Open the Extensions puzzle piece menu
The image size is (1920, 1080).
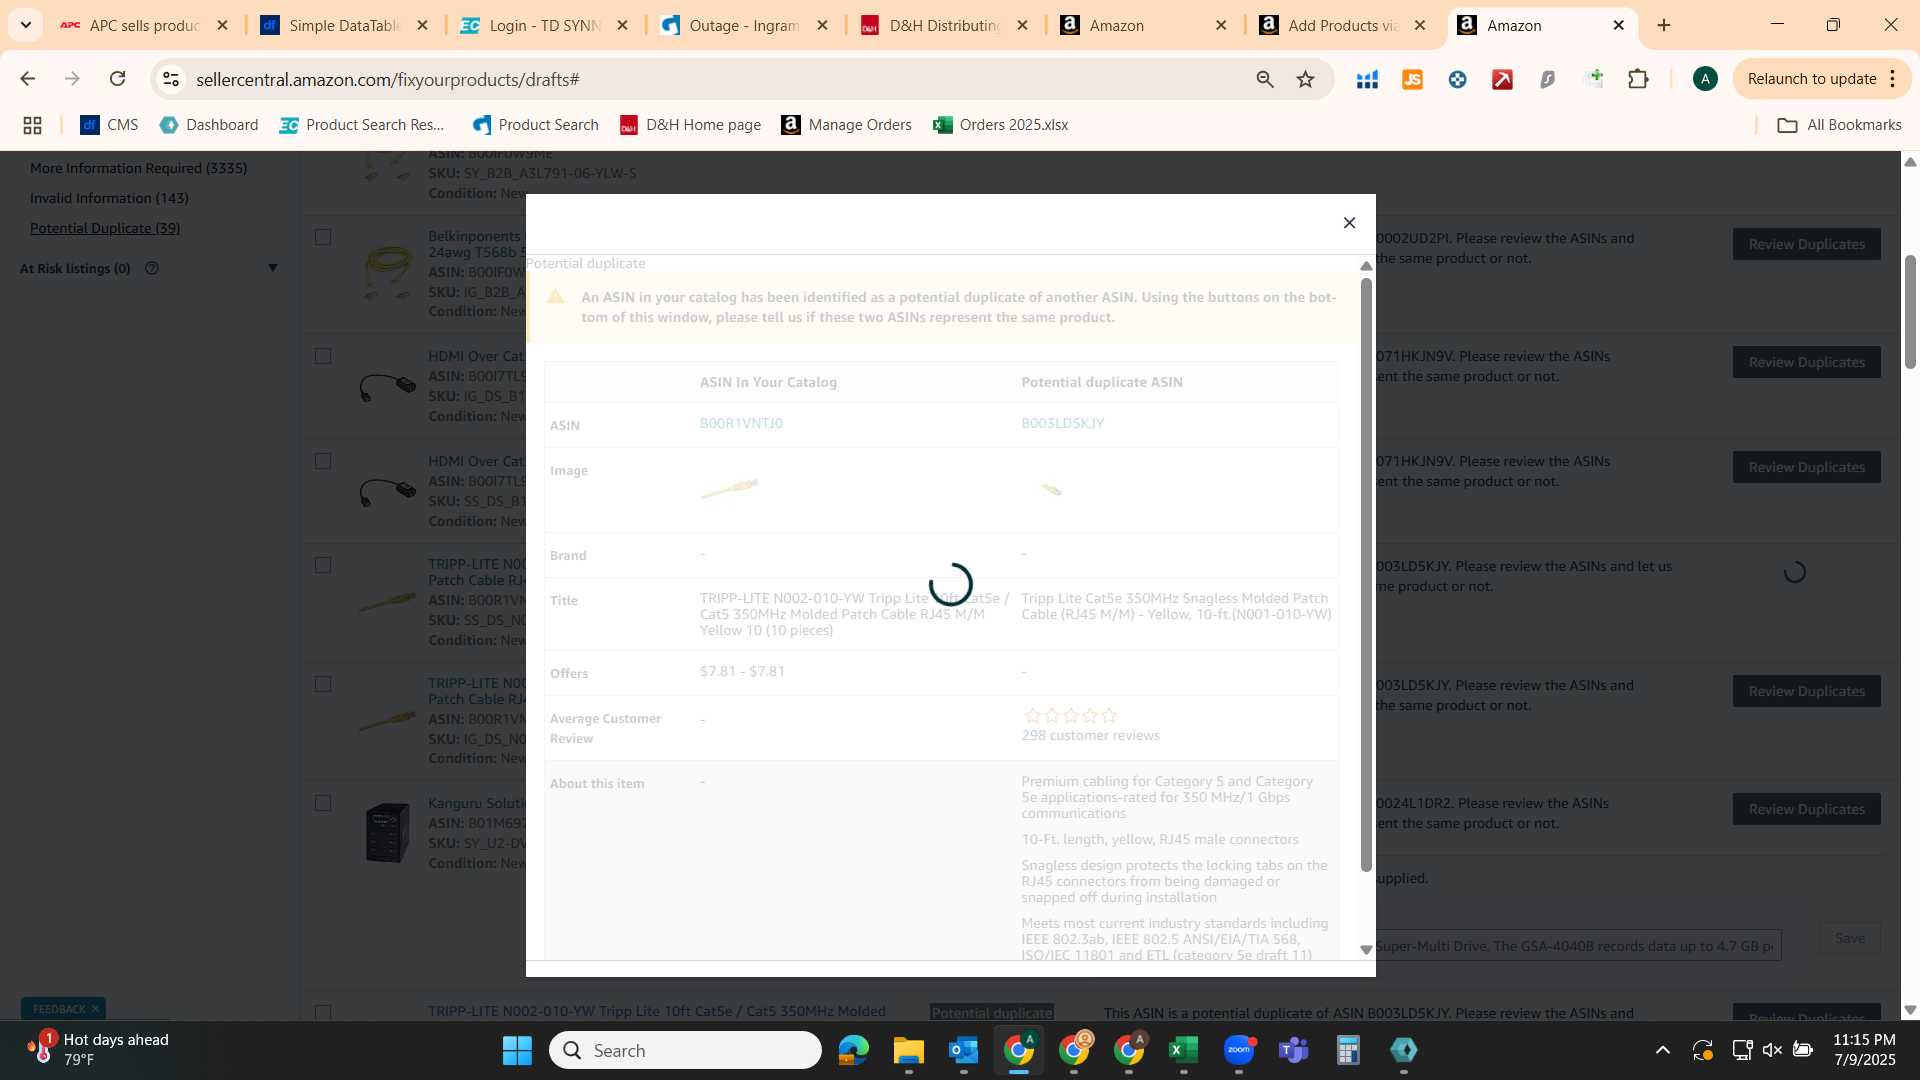(1638, 79)
